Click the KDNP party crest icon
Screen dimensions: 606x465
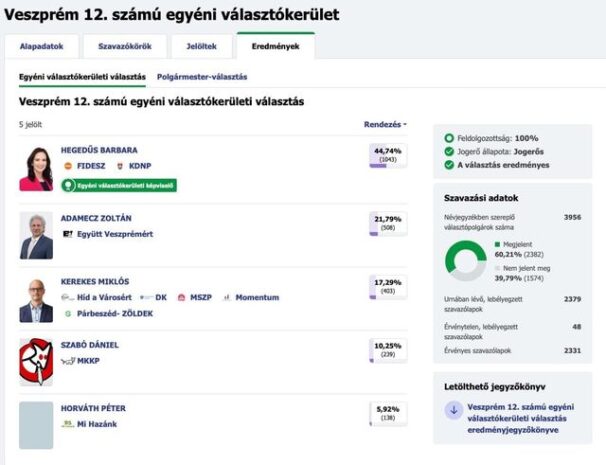click(x=120, y=166)
